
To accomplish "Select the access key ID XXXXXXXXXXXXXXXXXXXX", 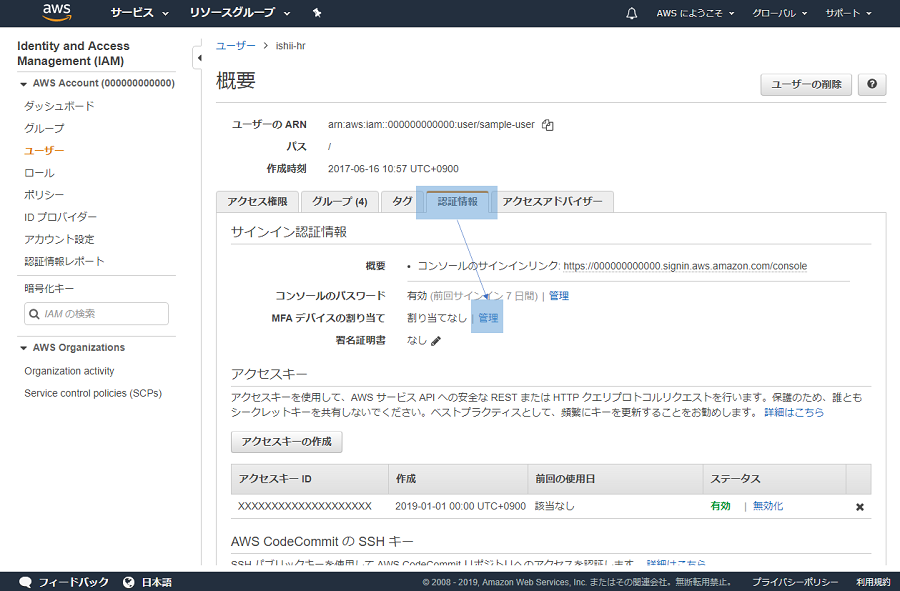I will click(x=305, y=506).
